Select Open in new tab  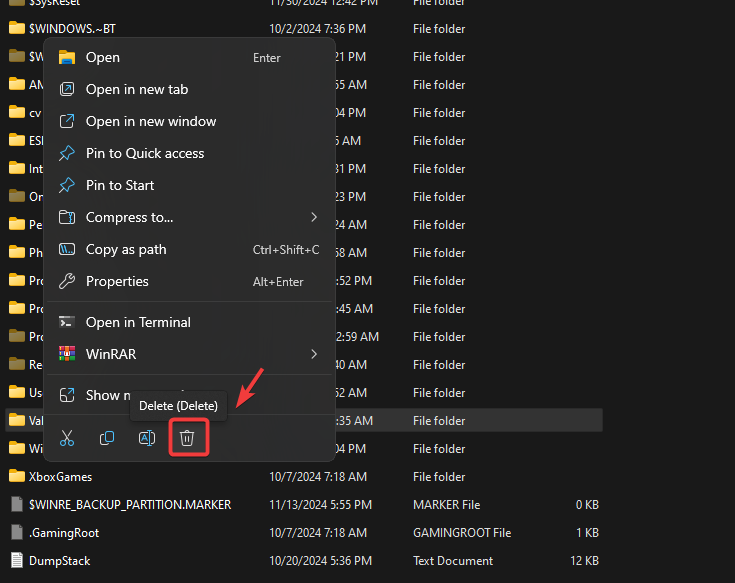(137, 89)
